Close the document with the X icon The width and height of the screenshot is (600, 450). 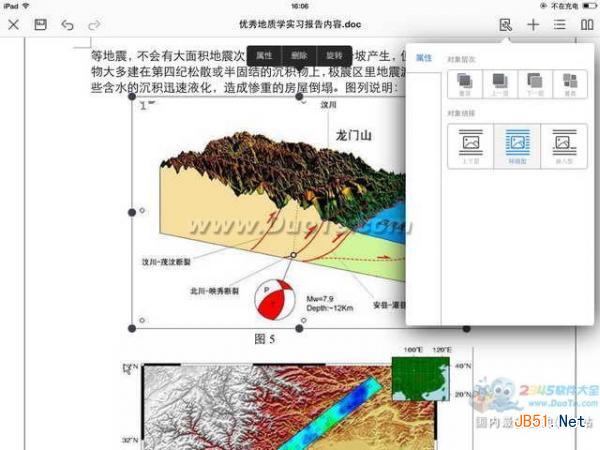13,23
